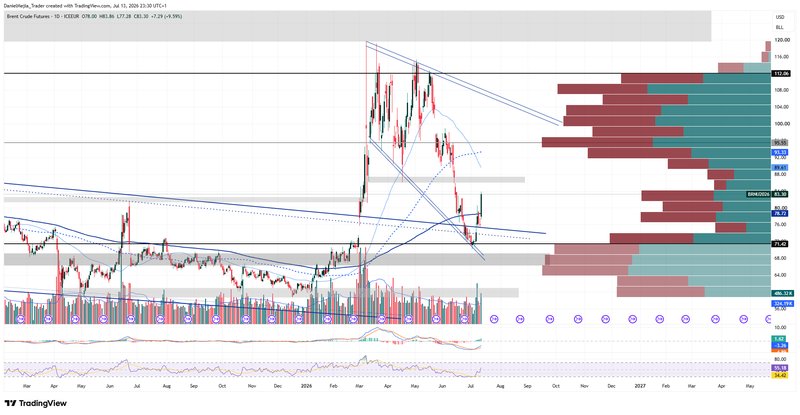Click the 89.61 light blue price label

[x=780, y=167]
